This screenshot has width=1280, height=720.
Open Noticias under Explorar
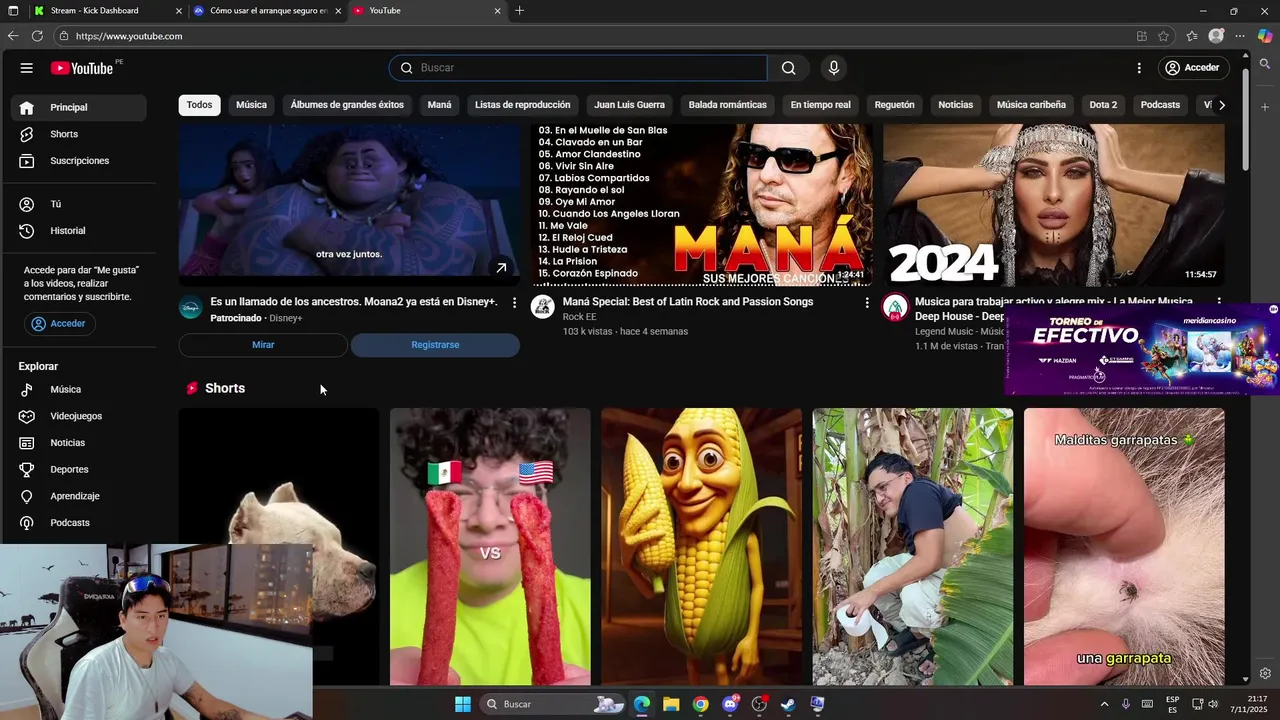click(80, 443)
